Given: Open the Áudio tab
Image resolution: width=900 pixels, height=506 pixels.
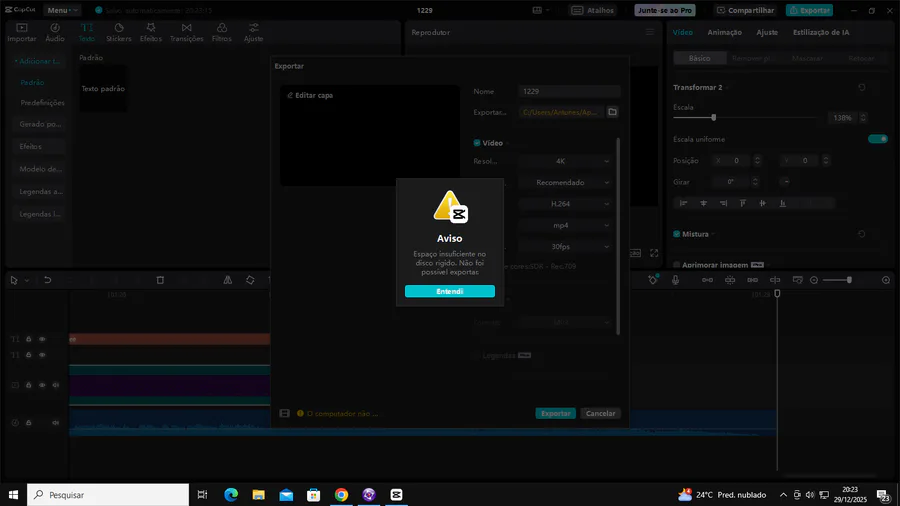Looking at the screenshot, I should [55, 33].
